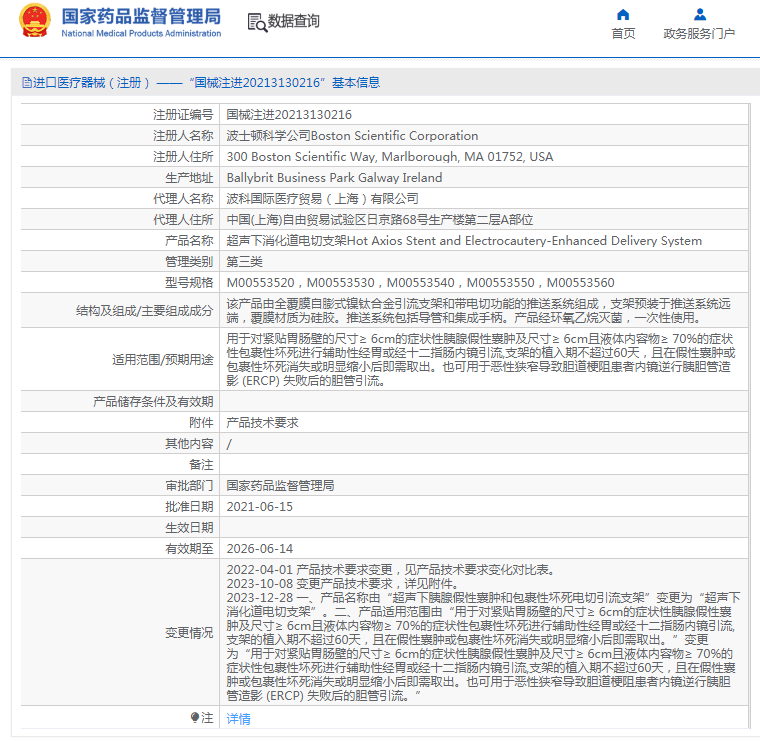The width and height of the screenshot is (760, 741).
Task: Select the 300 Boston Scientific Way address
Action: click(390, 157)
